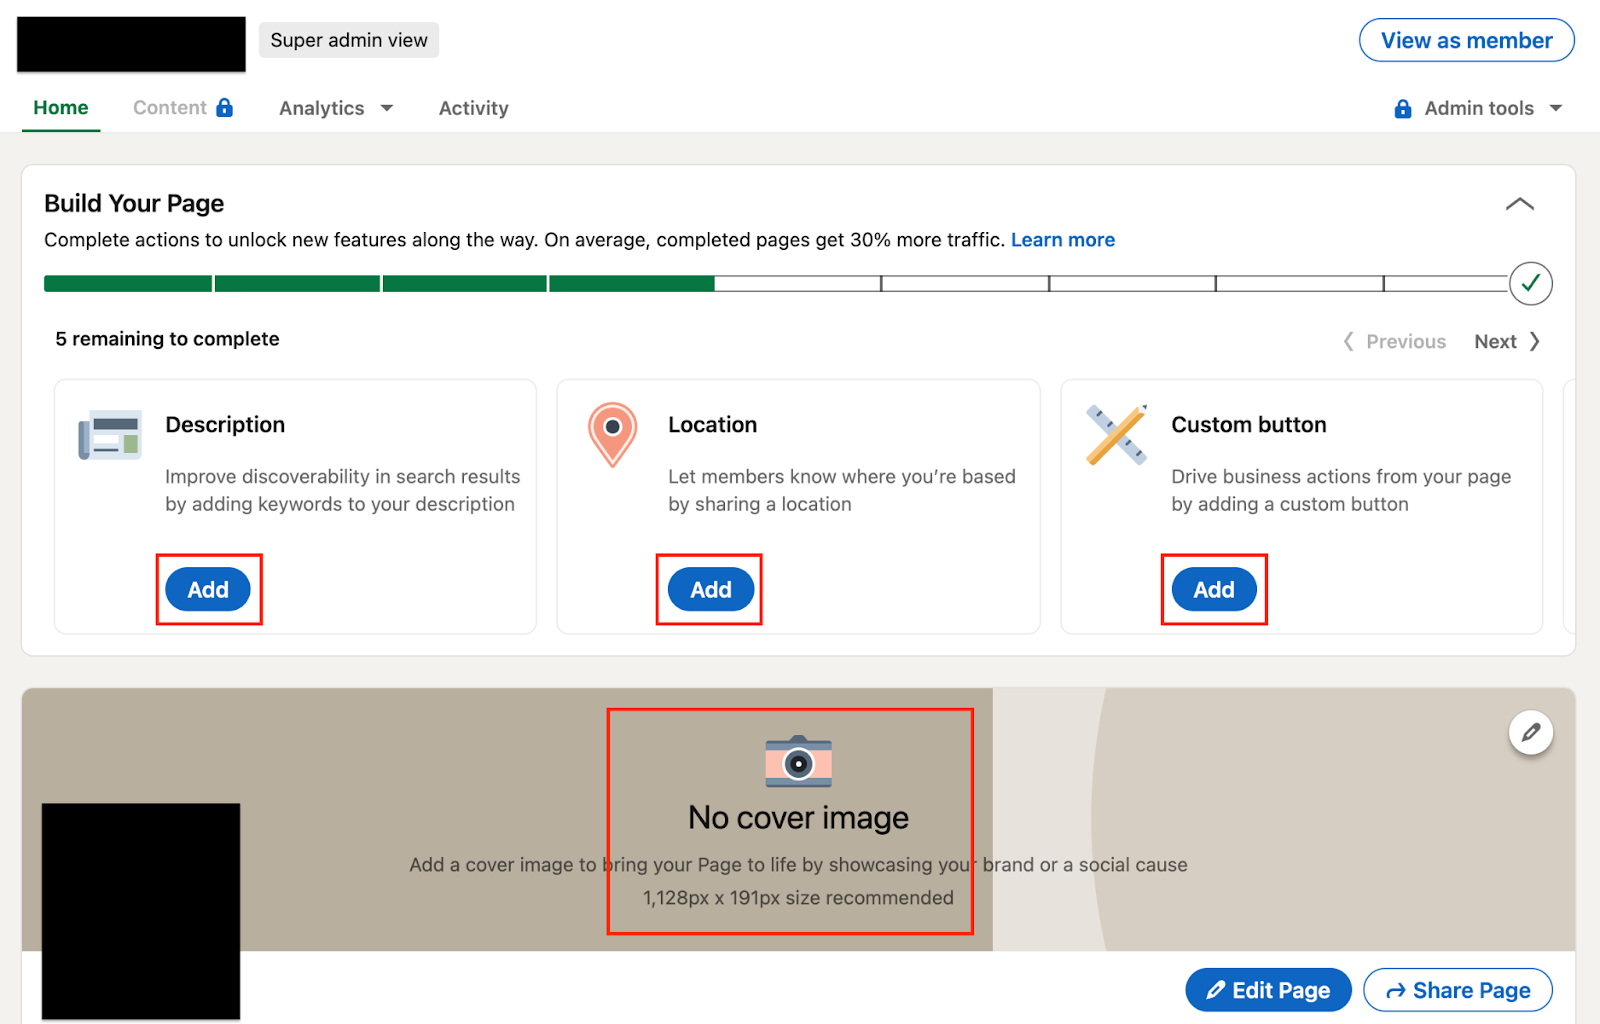Click the Edit Page button
This screenshot has width=1600, height=1024.
coord(1268,990)
